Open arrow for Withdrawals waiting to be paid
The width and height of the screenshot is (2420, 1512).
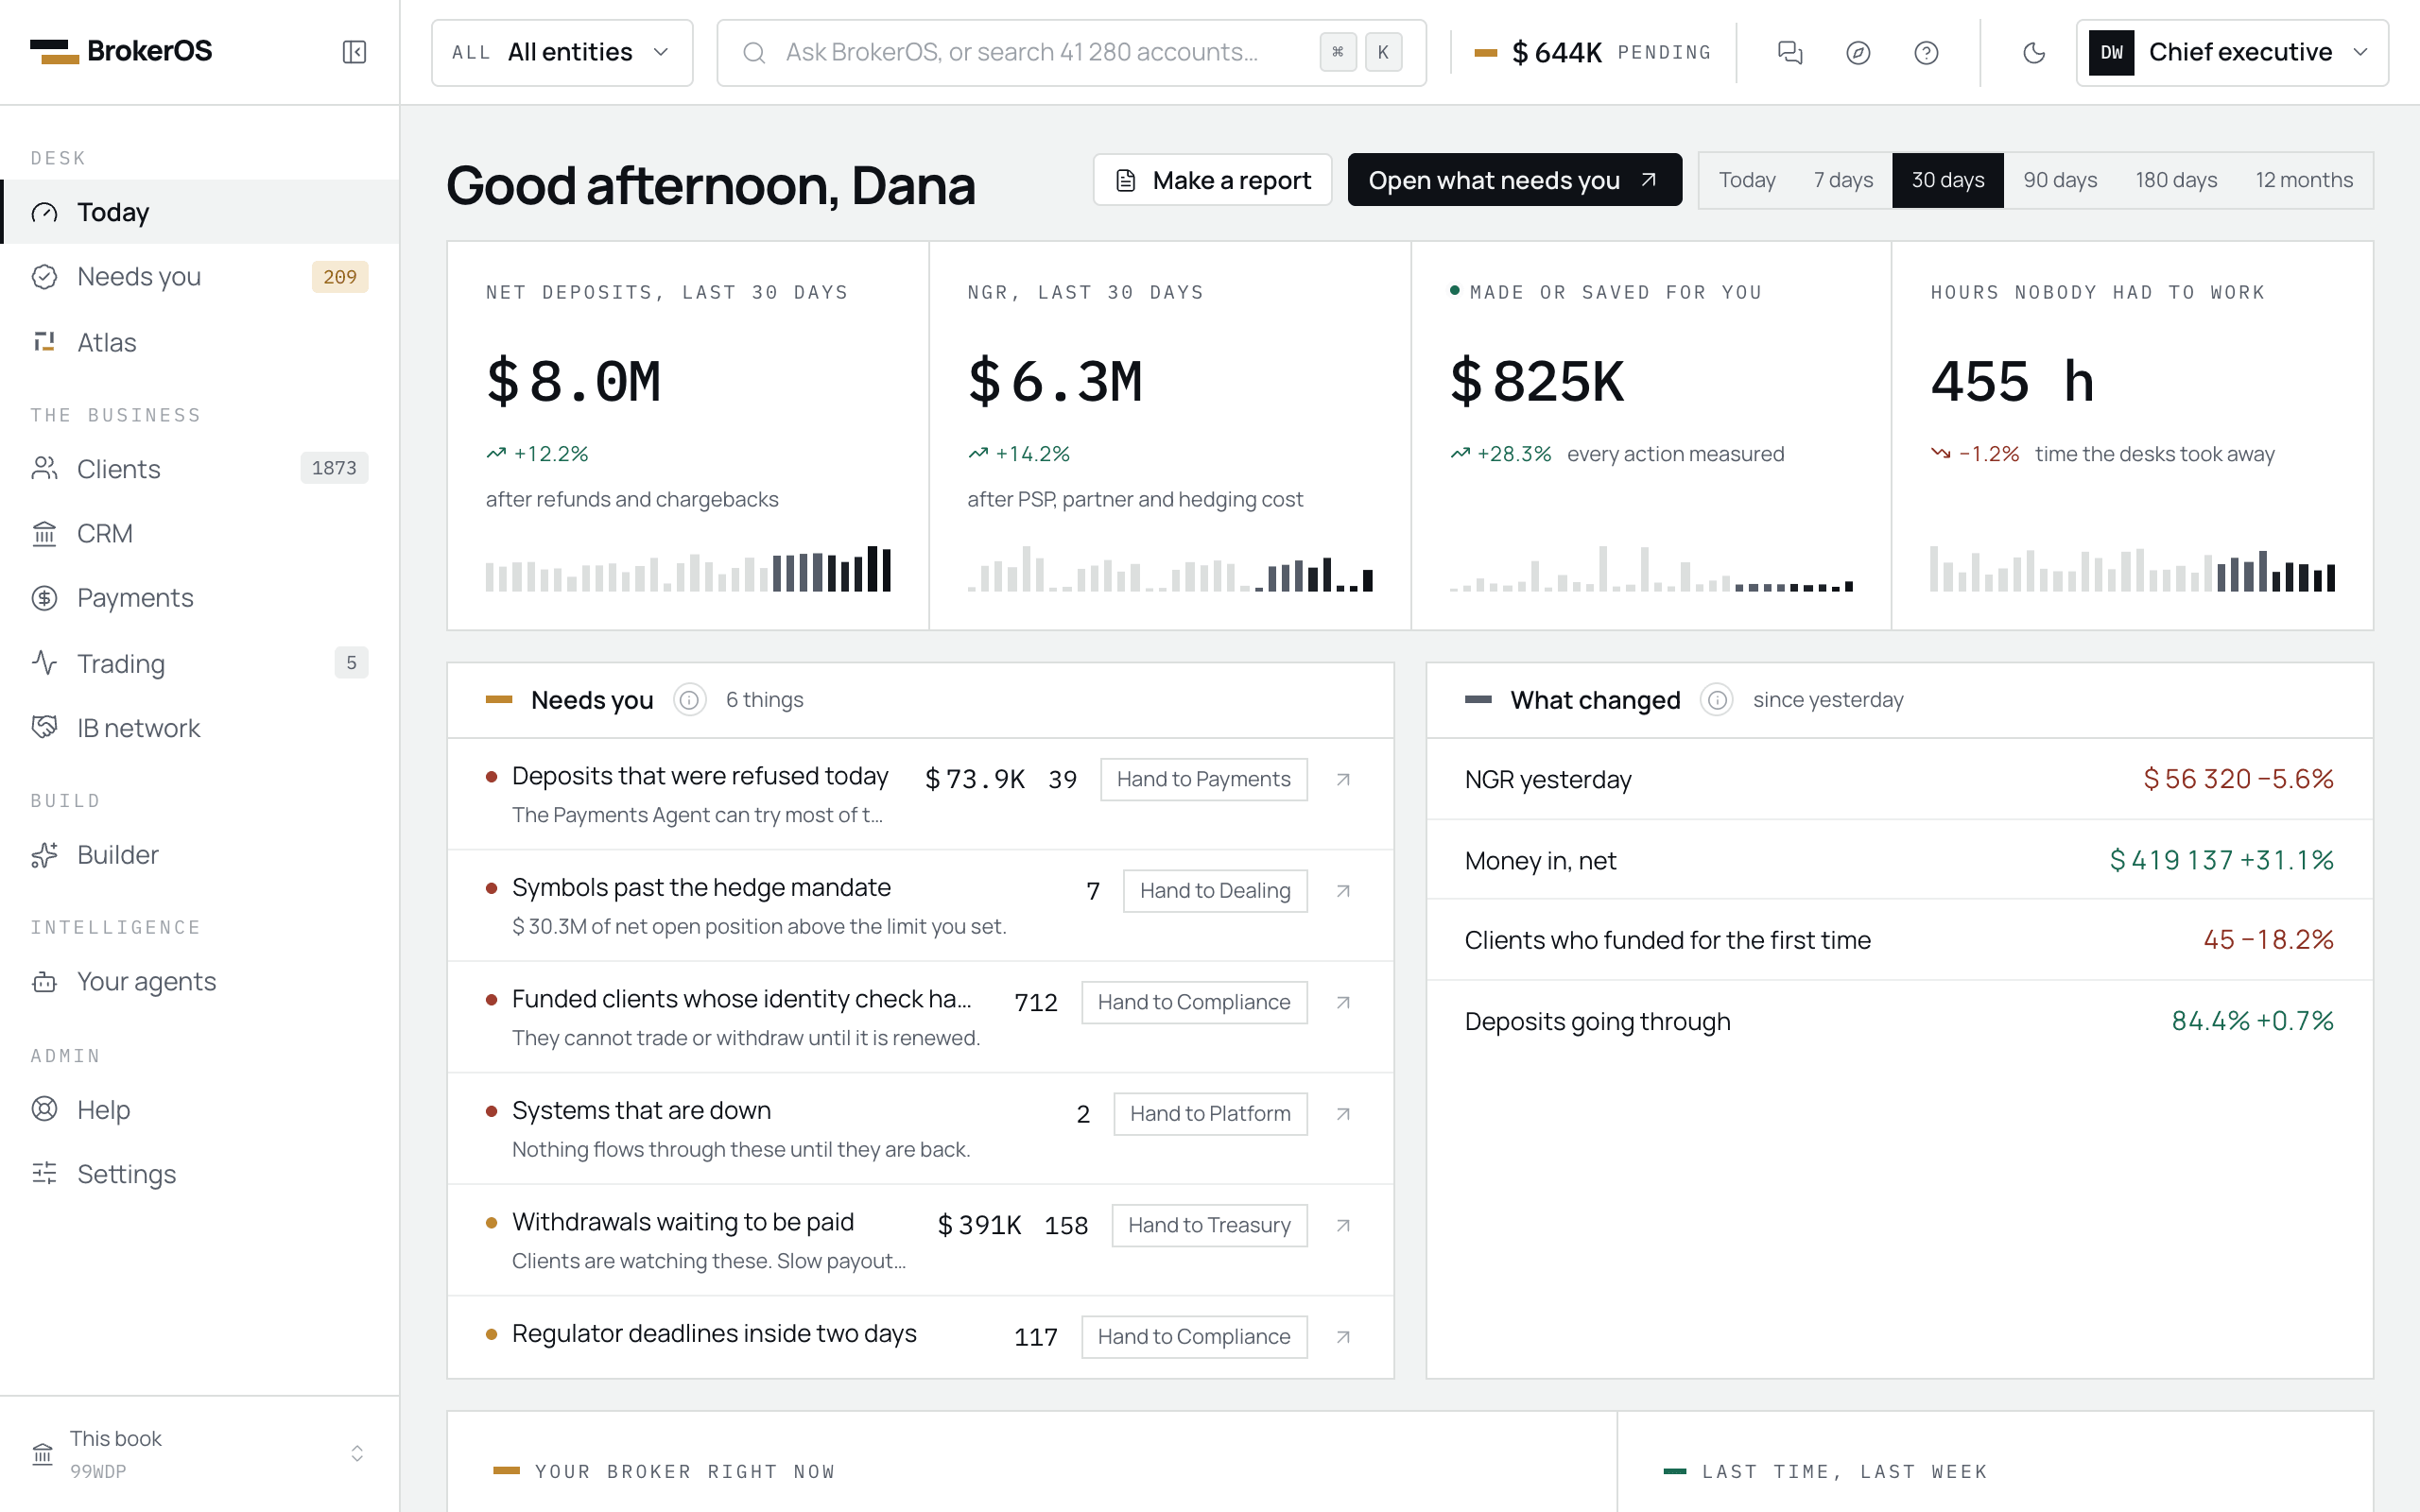1343,1225
